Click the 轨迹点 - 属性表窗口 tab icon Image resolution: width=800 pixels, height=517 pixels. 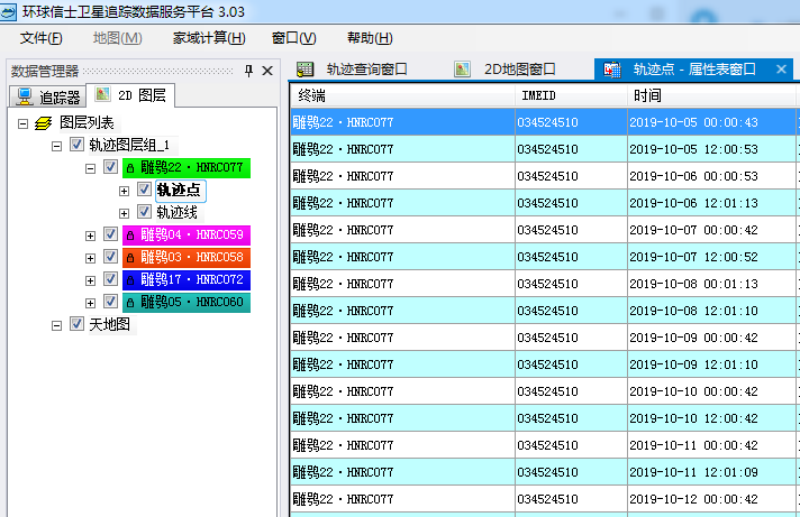[x=612, y=69]
